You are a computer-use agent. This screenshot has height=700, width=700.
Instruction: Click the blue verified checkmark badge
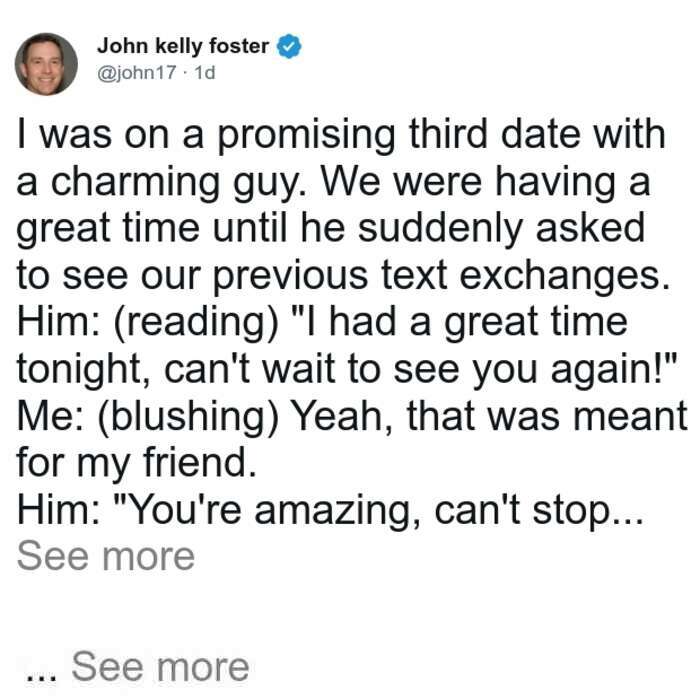click(289, 46)
